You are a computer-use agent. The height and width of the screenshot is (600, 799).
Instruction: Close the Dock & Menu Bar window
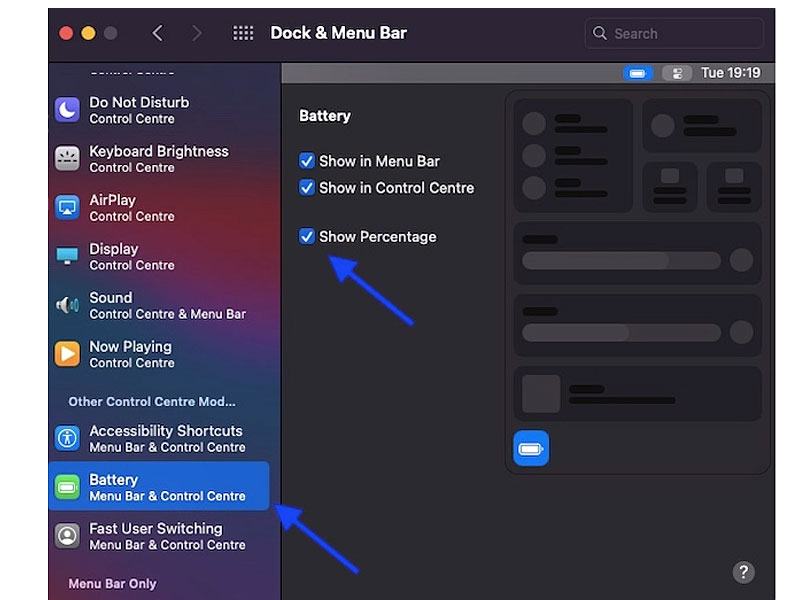(66, 34)
